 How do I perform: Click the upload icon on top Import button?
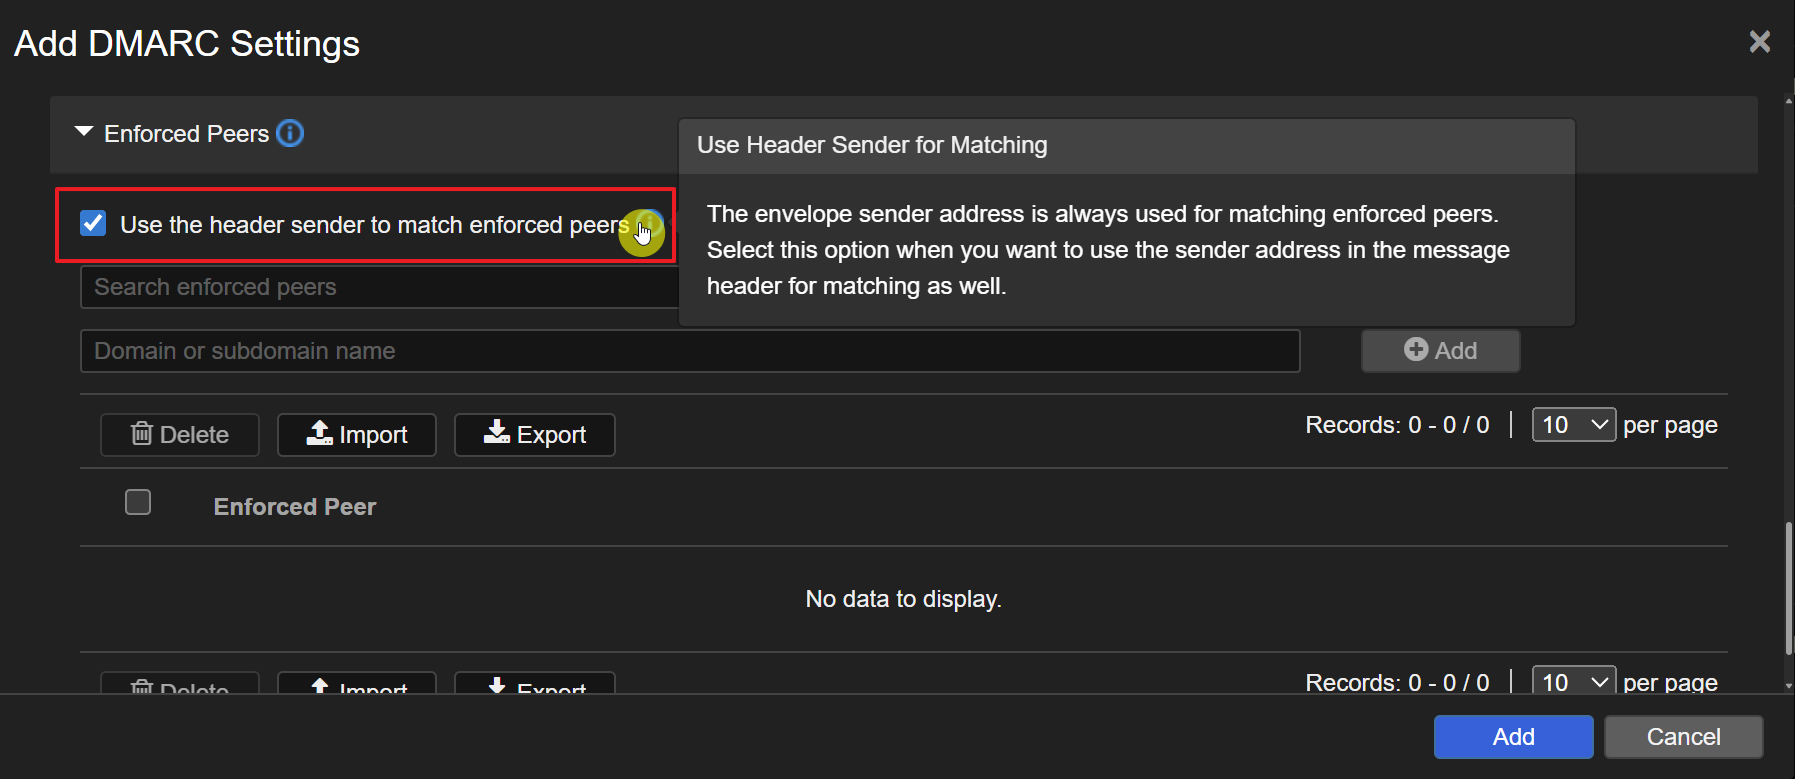tap(319, 433)
